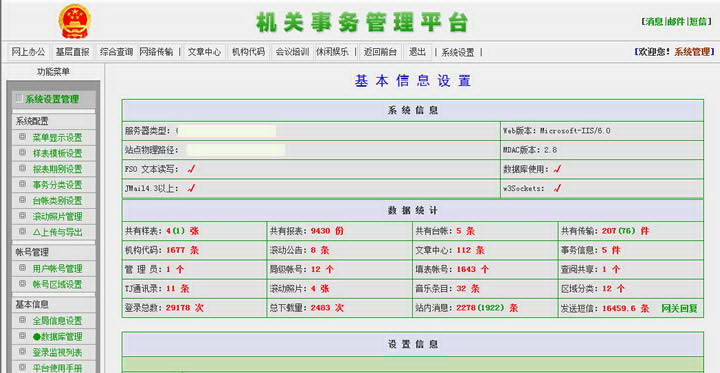Click the Web版本 Microsoft-IIS/6.0 text
Image resolution: width=720 pixels, height=373 pixels.
557,131
